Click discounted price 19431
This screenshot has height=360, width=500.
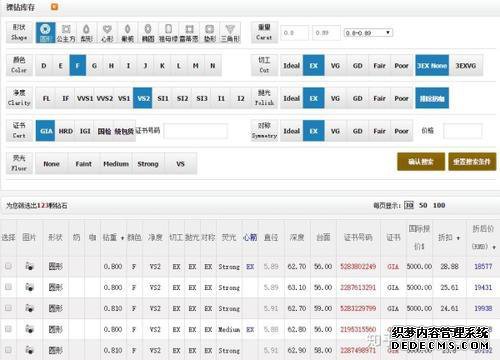(483, 287)
